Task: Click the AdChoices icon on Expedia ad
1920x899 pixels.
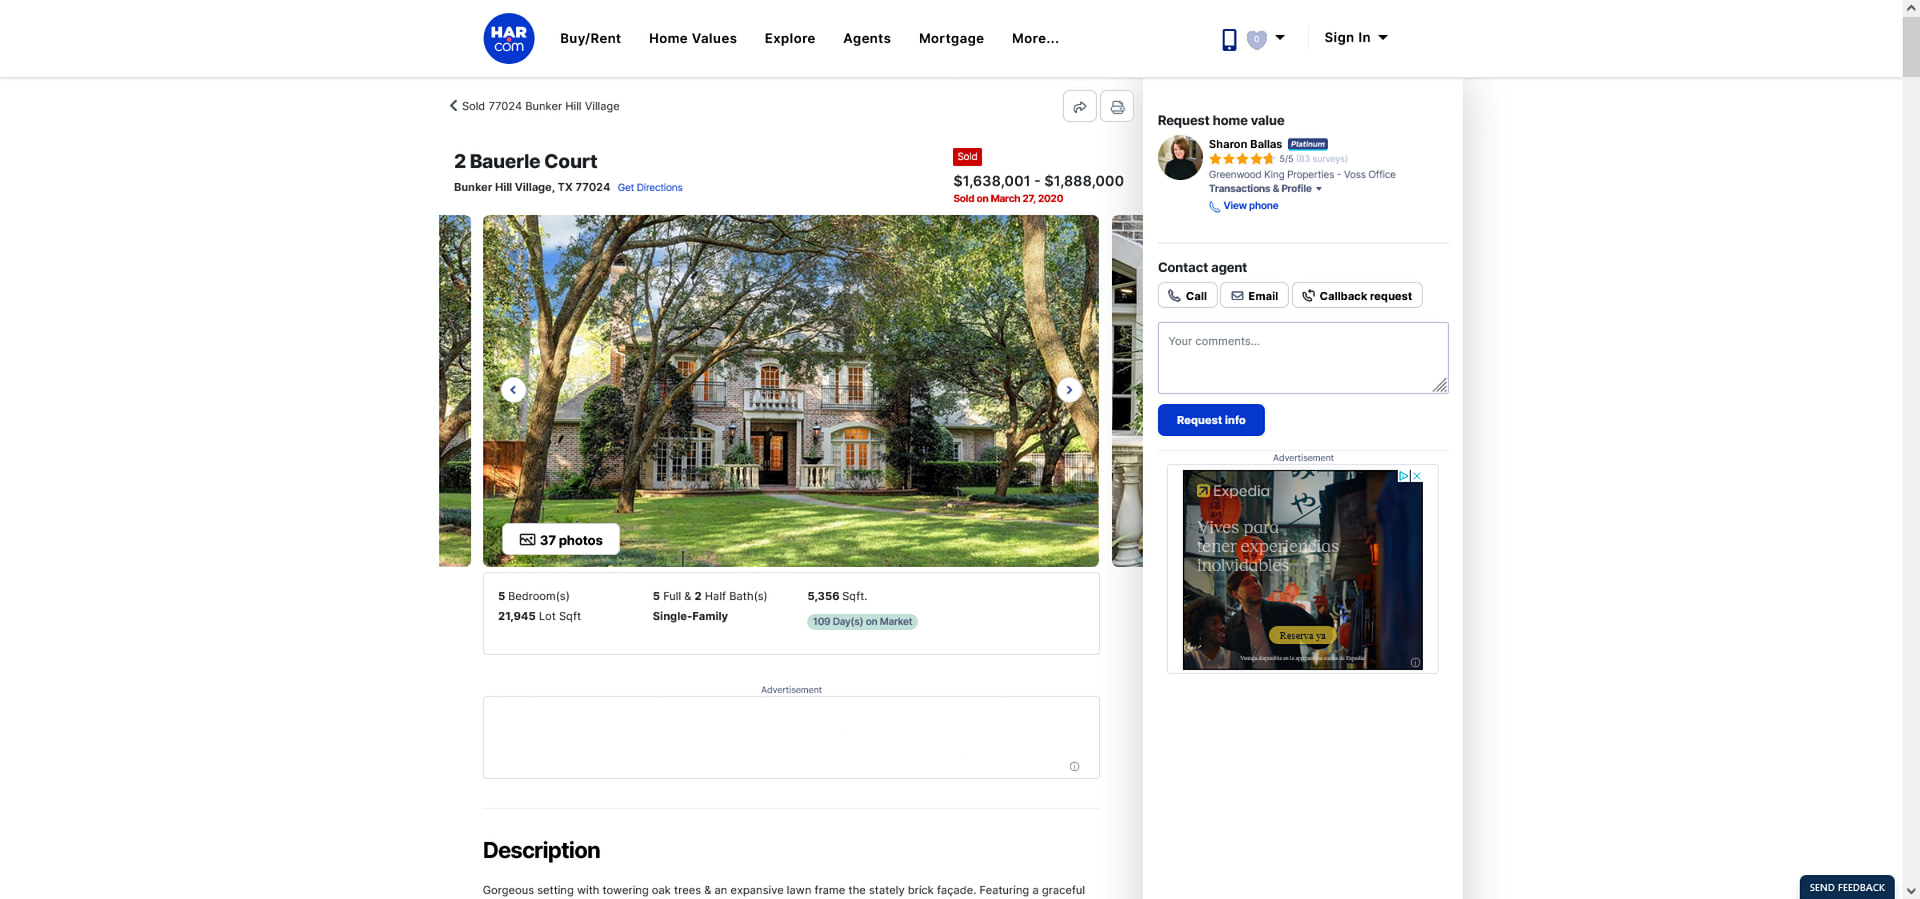Action: click(1404, 476)
